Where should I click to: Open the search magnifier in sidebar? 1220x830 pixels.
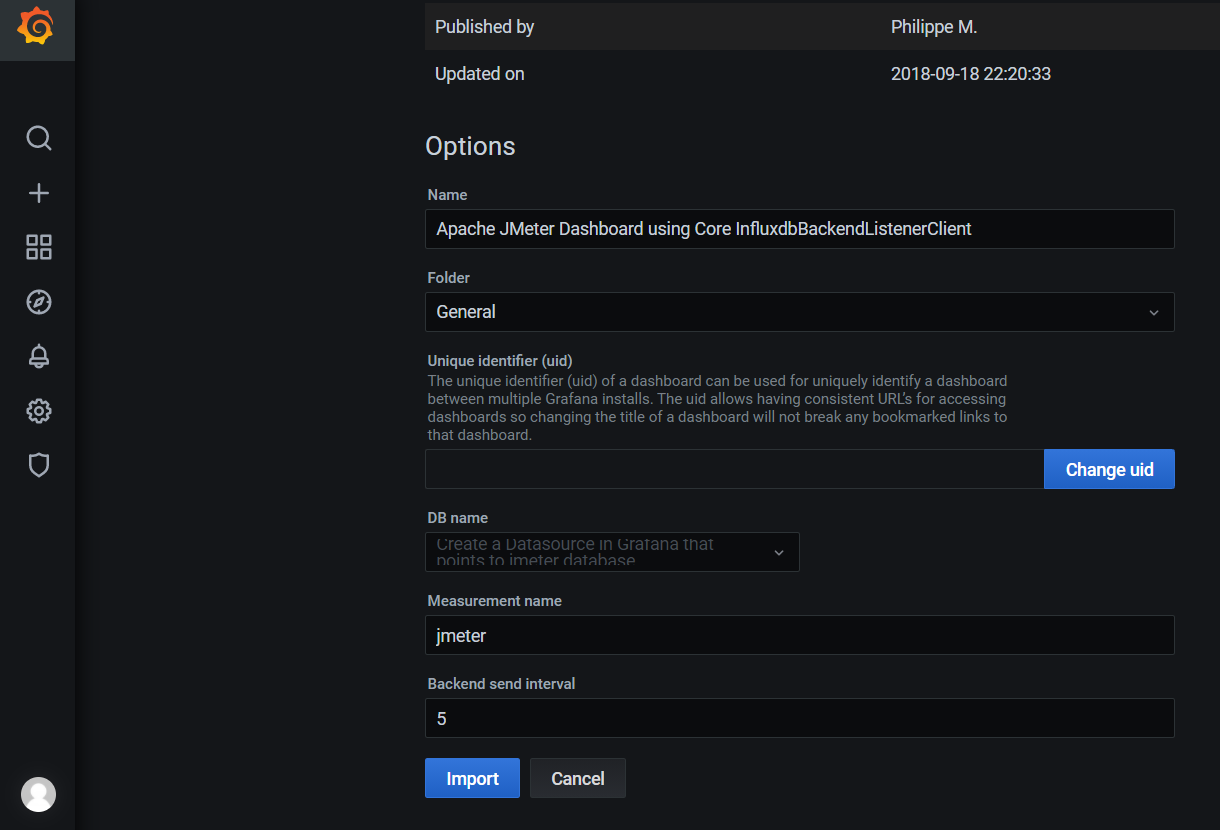38,138
